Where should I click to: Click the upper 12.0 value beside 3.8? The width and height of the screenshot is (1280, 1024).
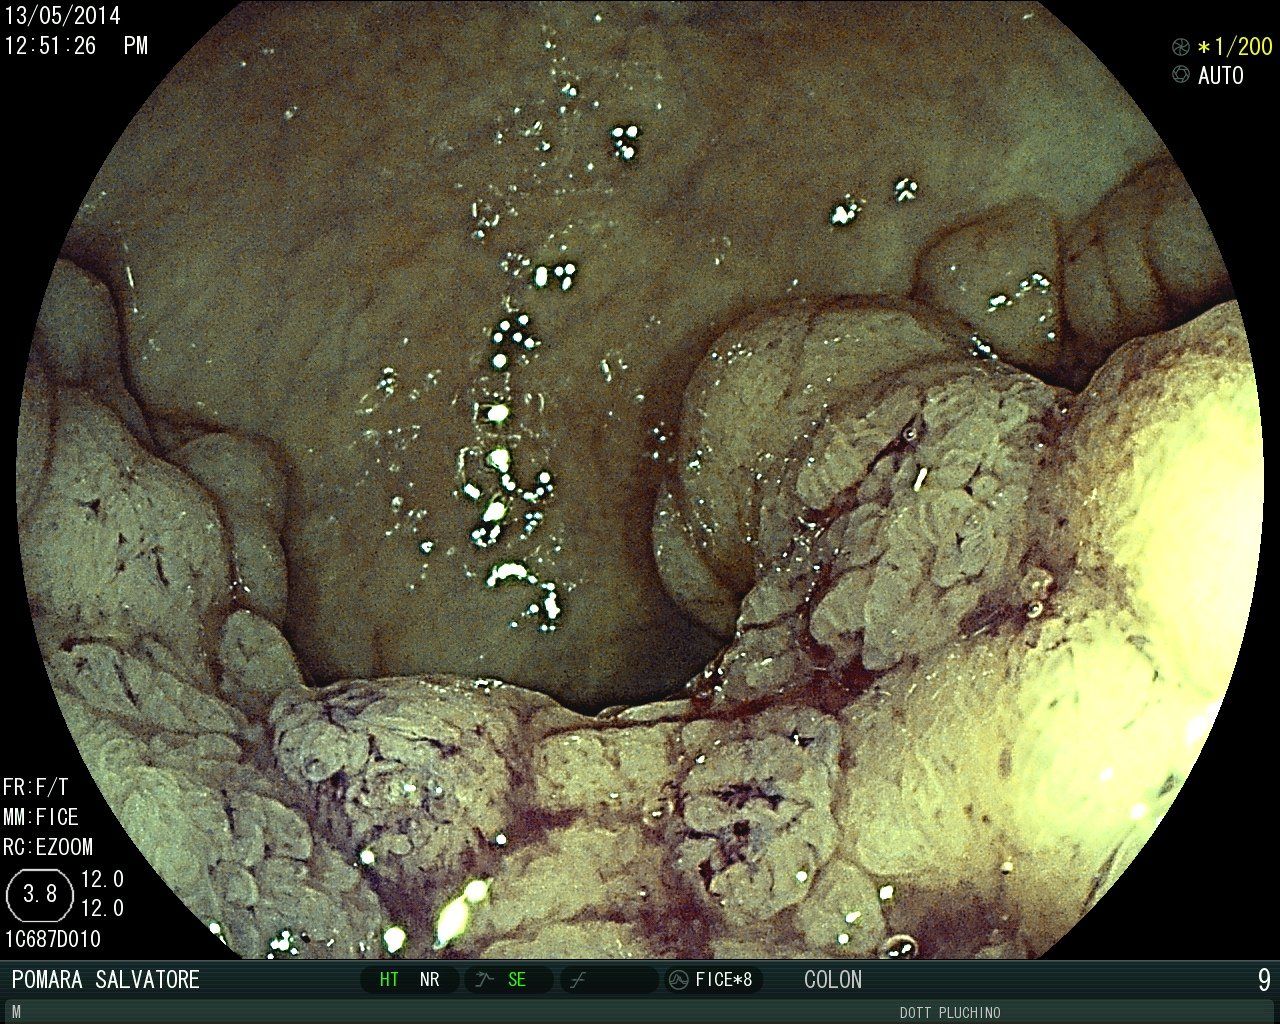click(102, 880)
